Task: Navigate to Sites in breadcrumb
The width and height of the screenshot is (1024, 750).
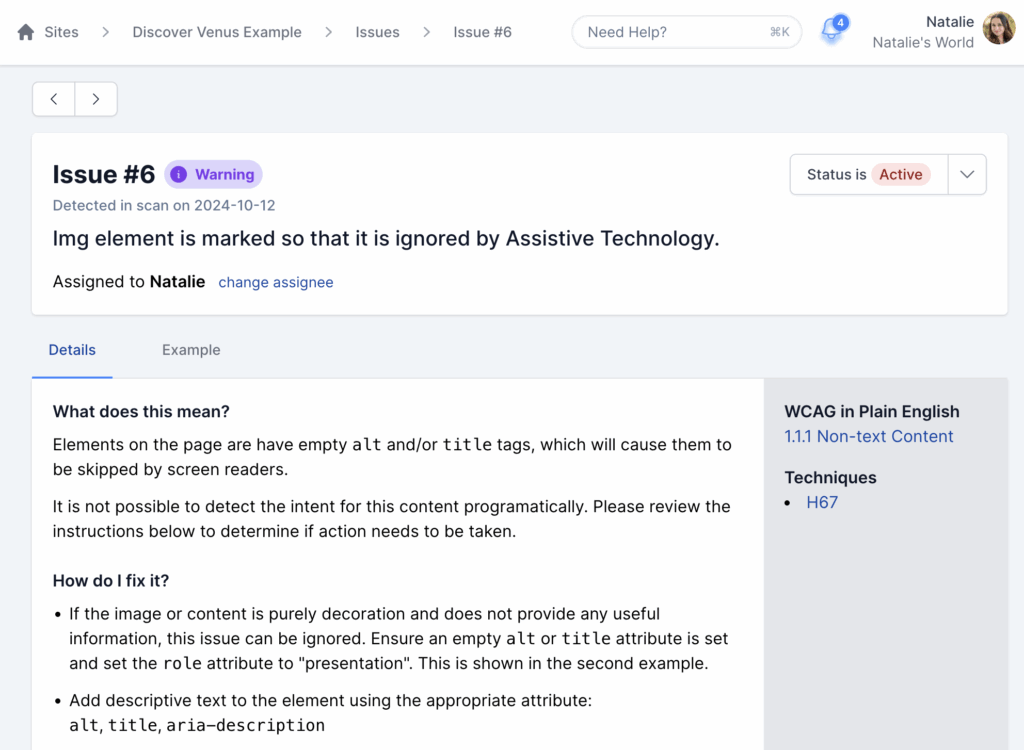Action: [x=61, y=32]
